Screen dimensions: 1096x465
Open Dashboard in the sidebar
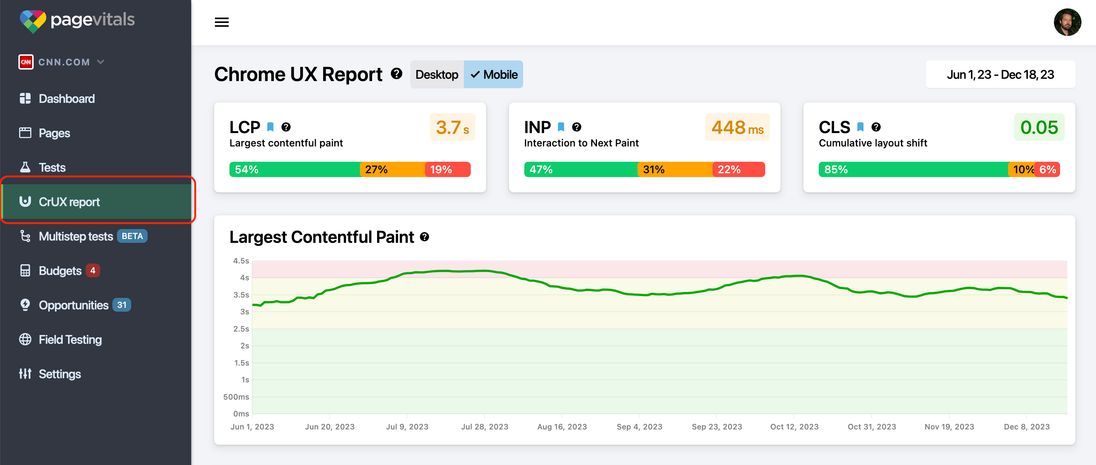[66, 99]
